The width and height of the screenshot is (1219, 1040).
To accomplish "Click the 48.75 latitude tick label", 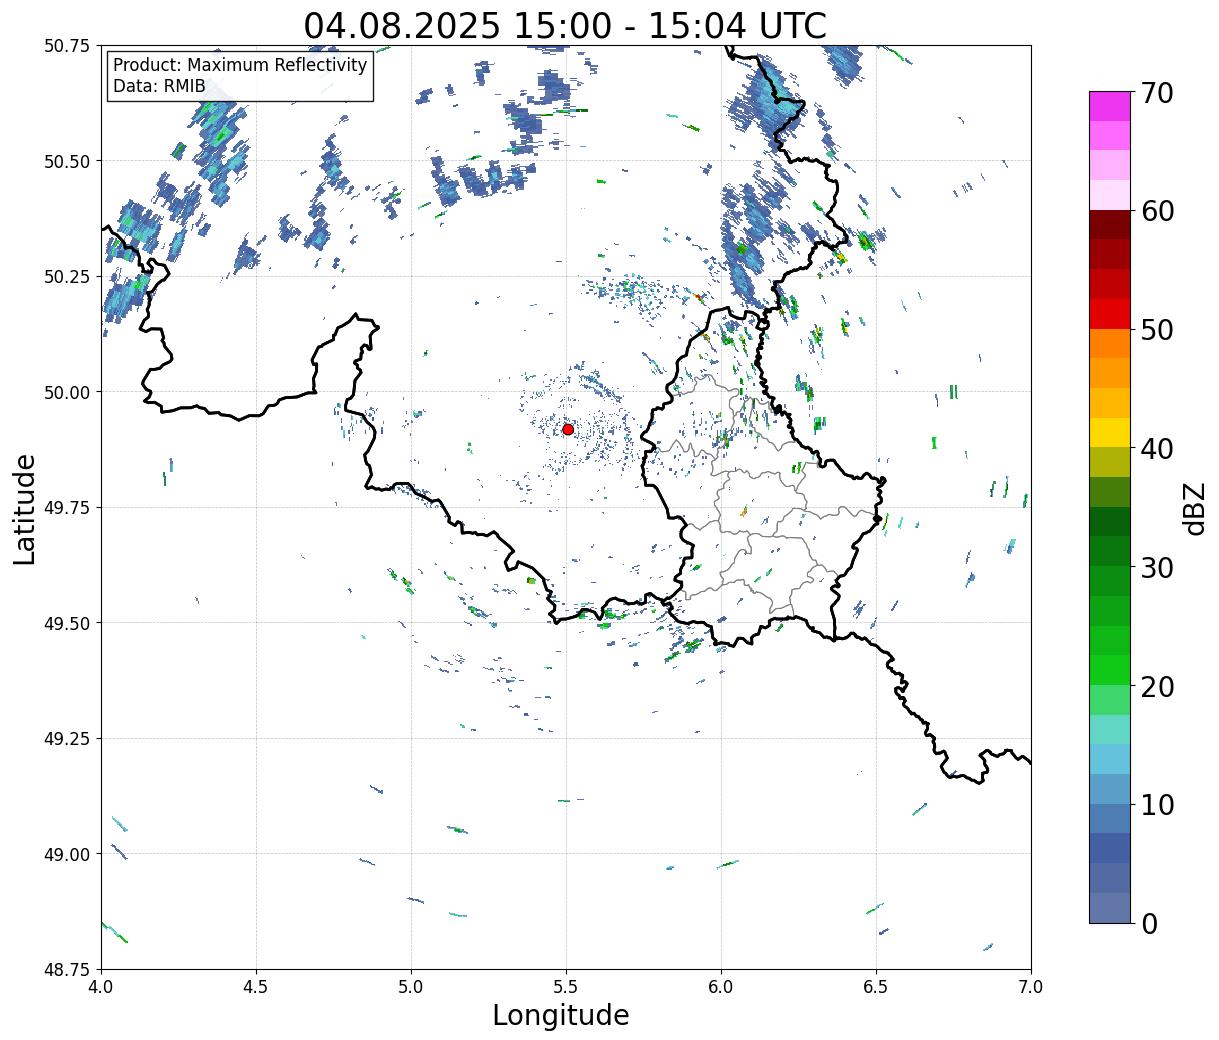I will 67,969.
